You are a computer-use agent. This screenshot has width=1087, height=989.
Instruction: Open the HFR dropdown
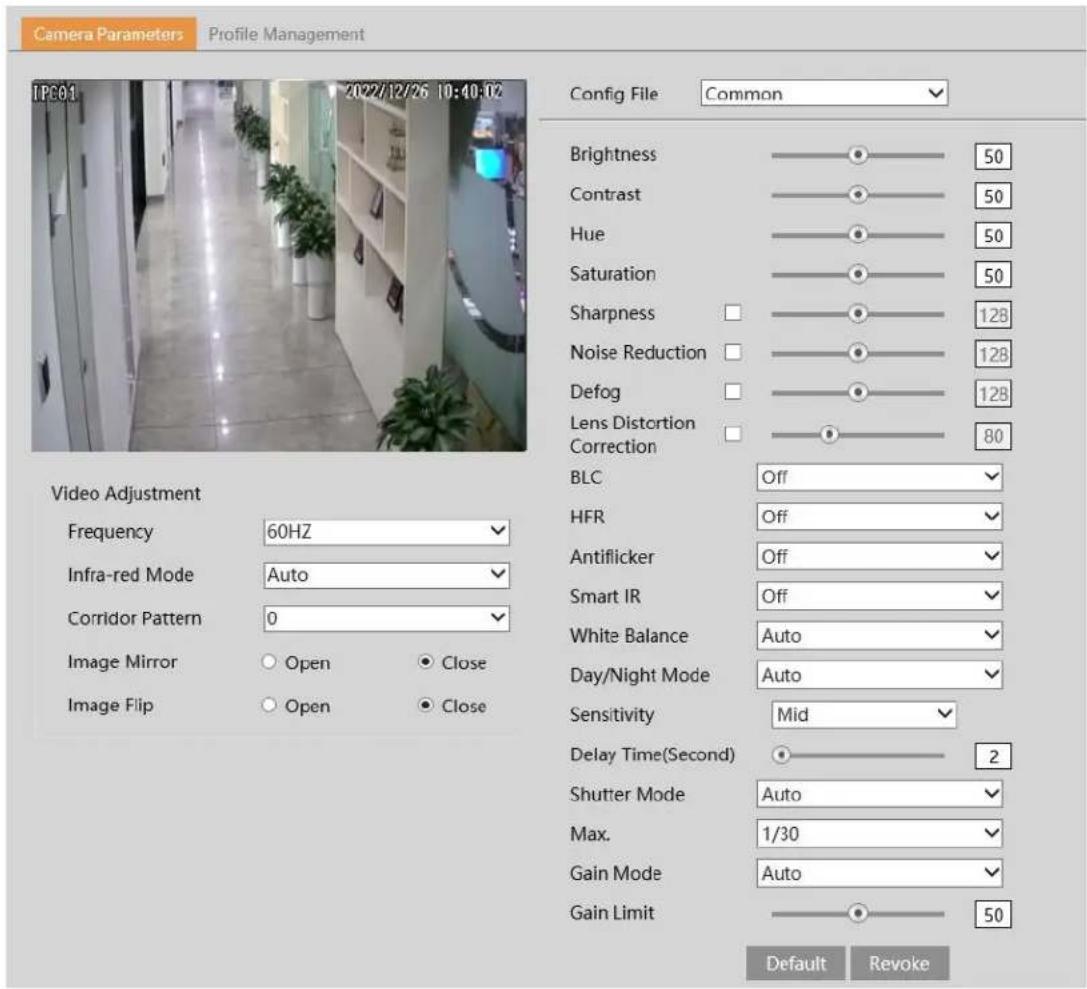pyautogui.click(x=879, y=516)
